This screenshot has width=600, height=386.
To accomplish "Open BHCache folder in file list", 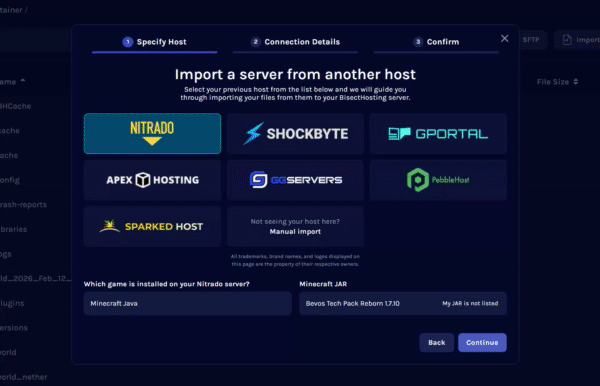I will pyautogui.click(x=15, y=106).
